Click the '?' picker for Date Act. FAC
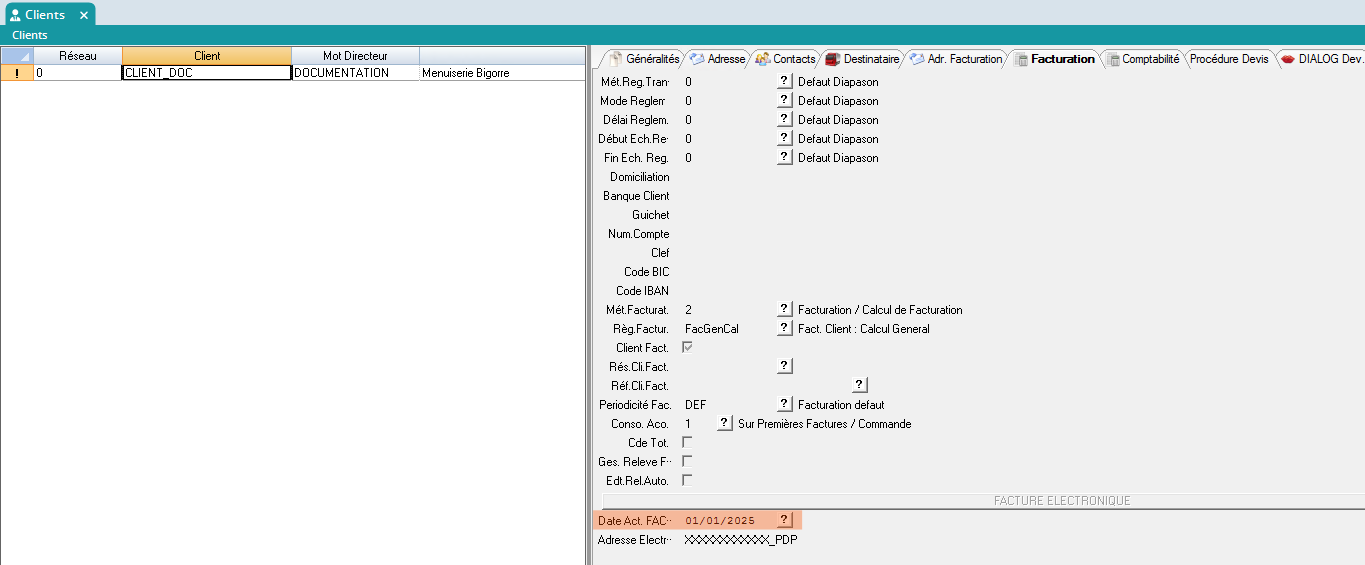1365x565 pixels. (785, 520)
